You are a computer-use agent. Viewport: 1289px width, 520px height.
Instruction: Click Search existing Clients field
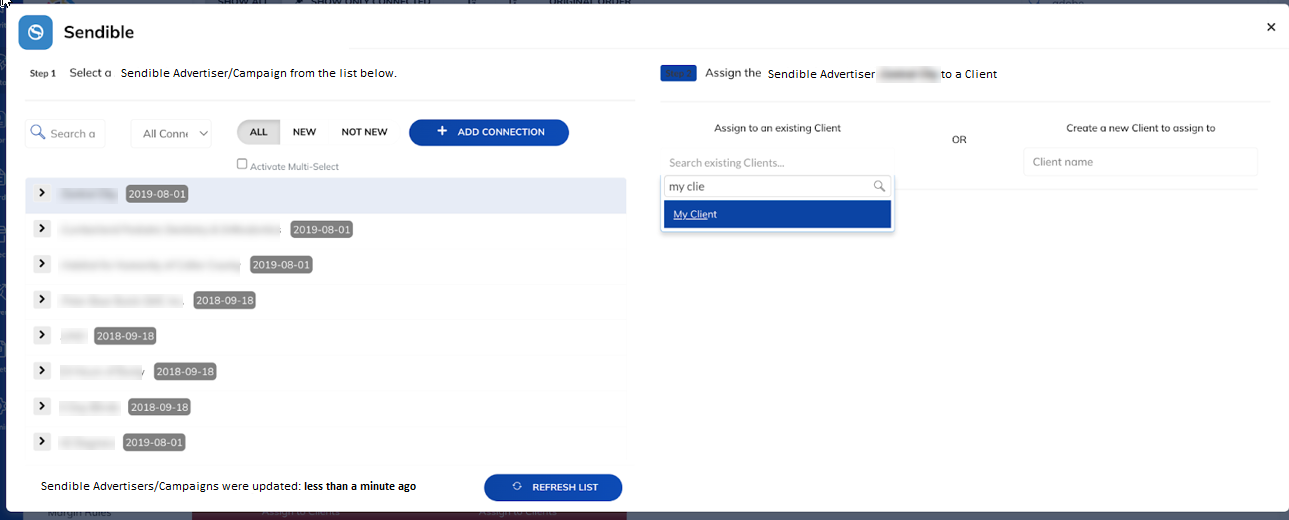click(777, 162)
